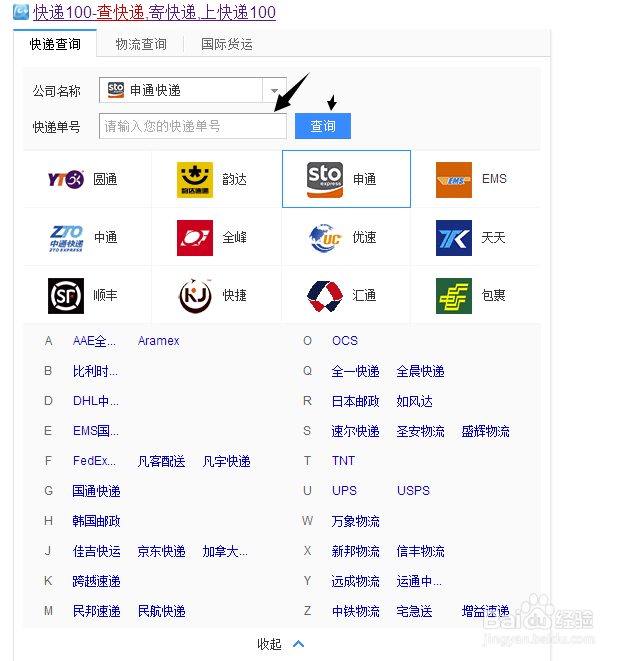Click the sto icon in company field

pos(116,90)
